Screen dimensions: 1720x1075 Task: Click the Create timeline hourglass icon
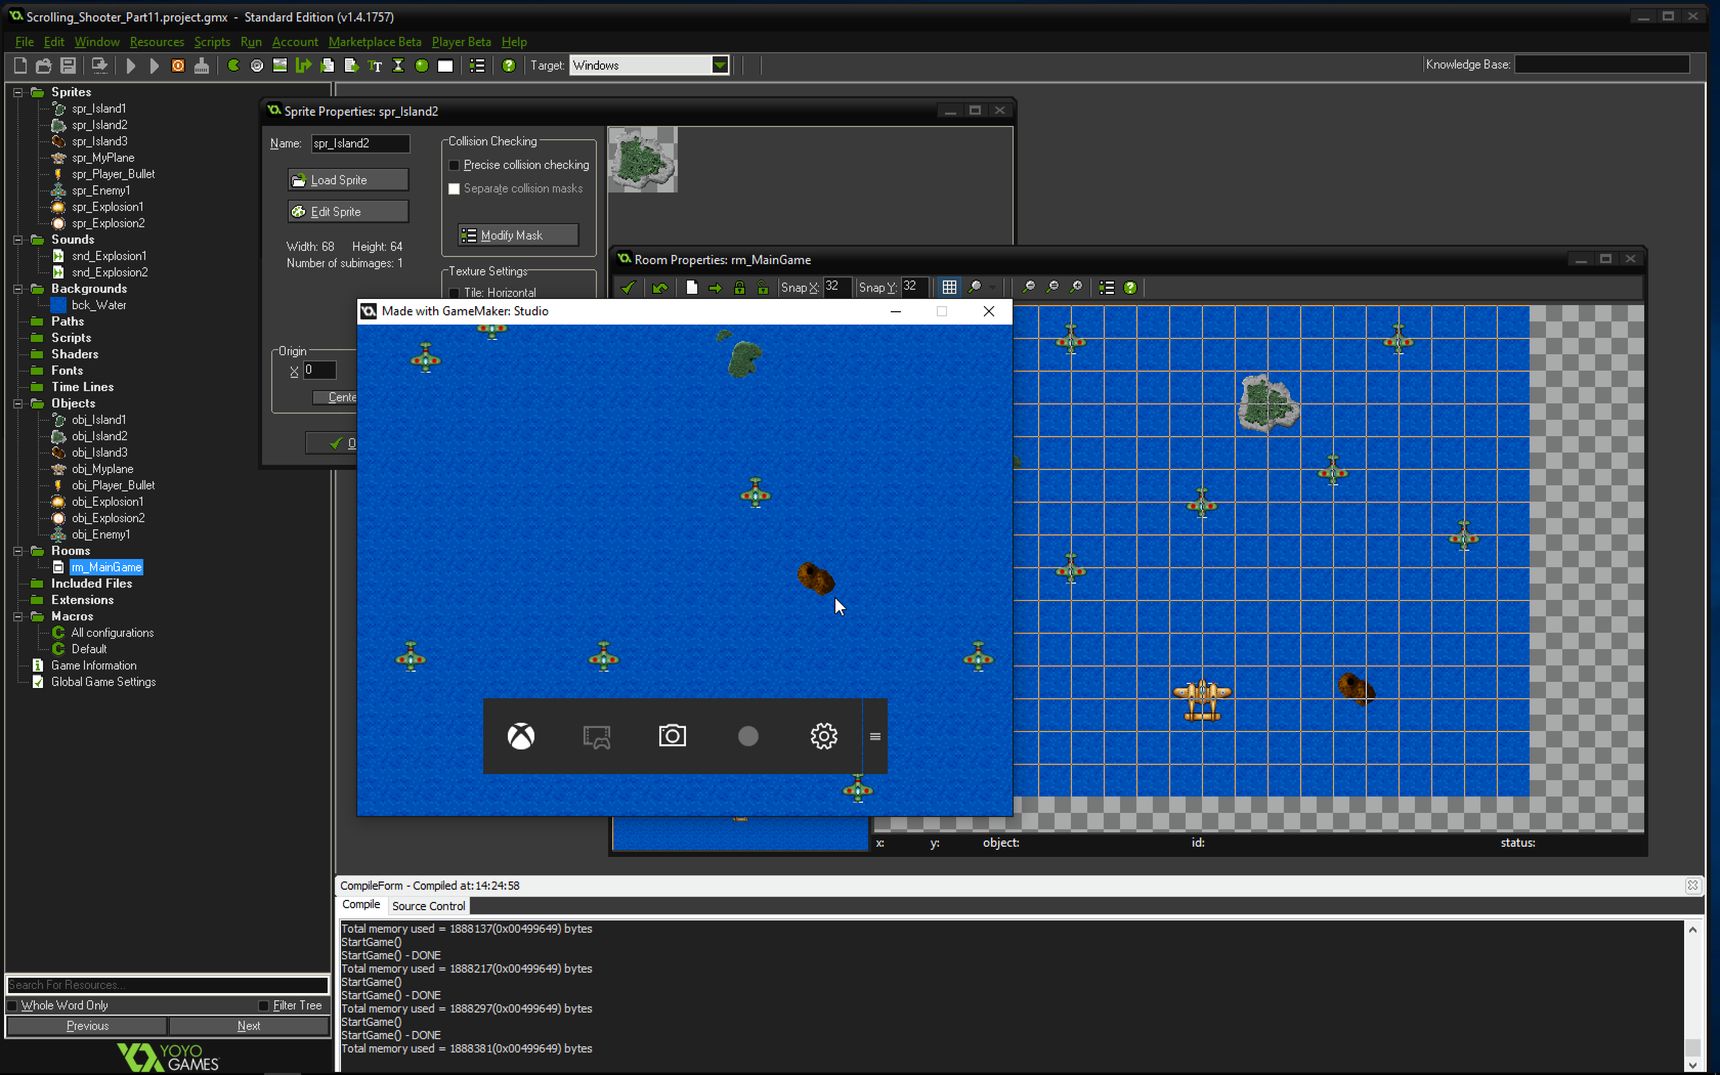(398, 66)
